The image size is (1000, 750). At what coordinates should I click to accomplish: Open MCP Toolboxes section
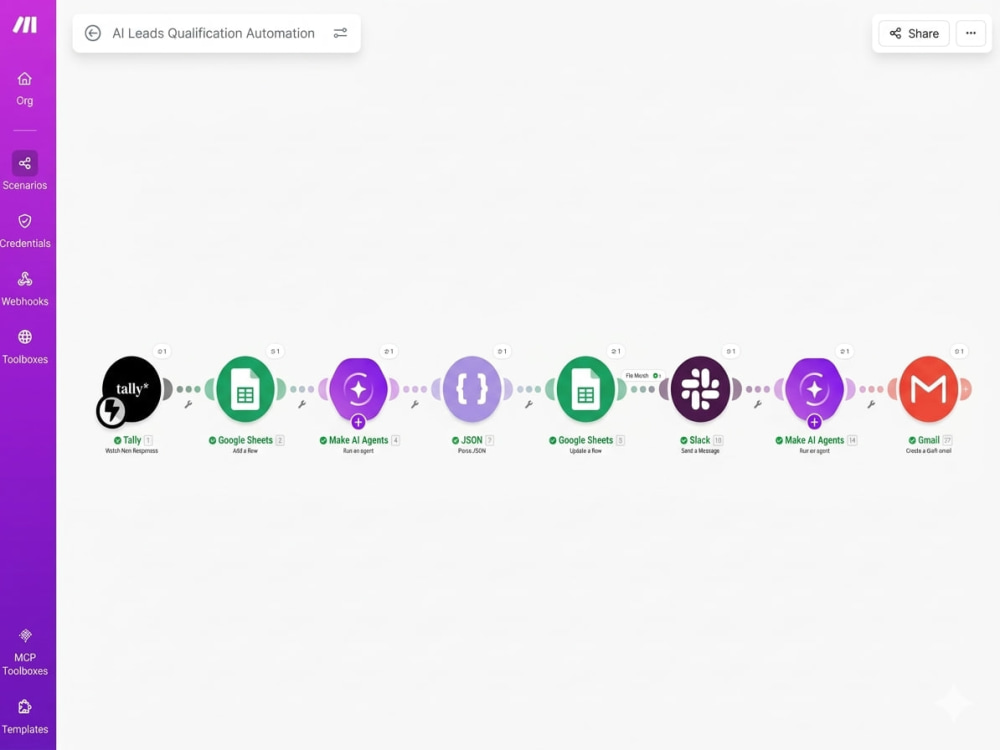tap(25, 652)
